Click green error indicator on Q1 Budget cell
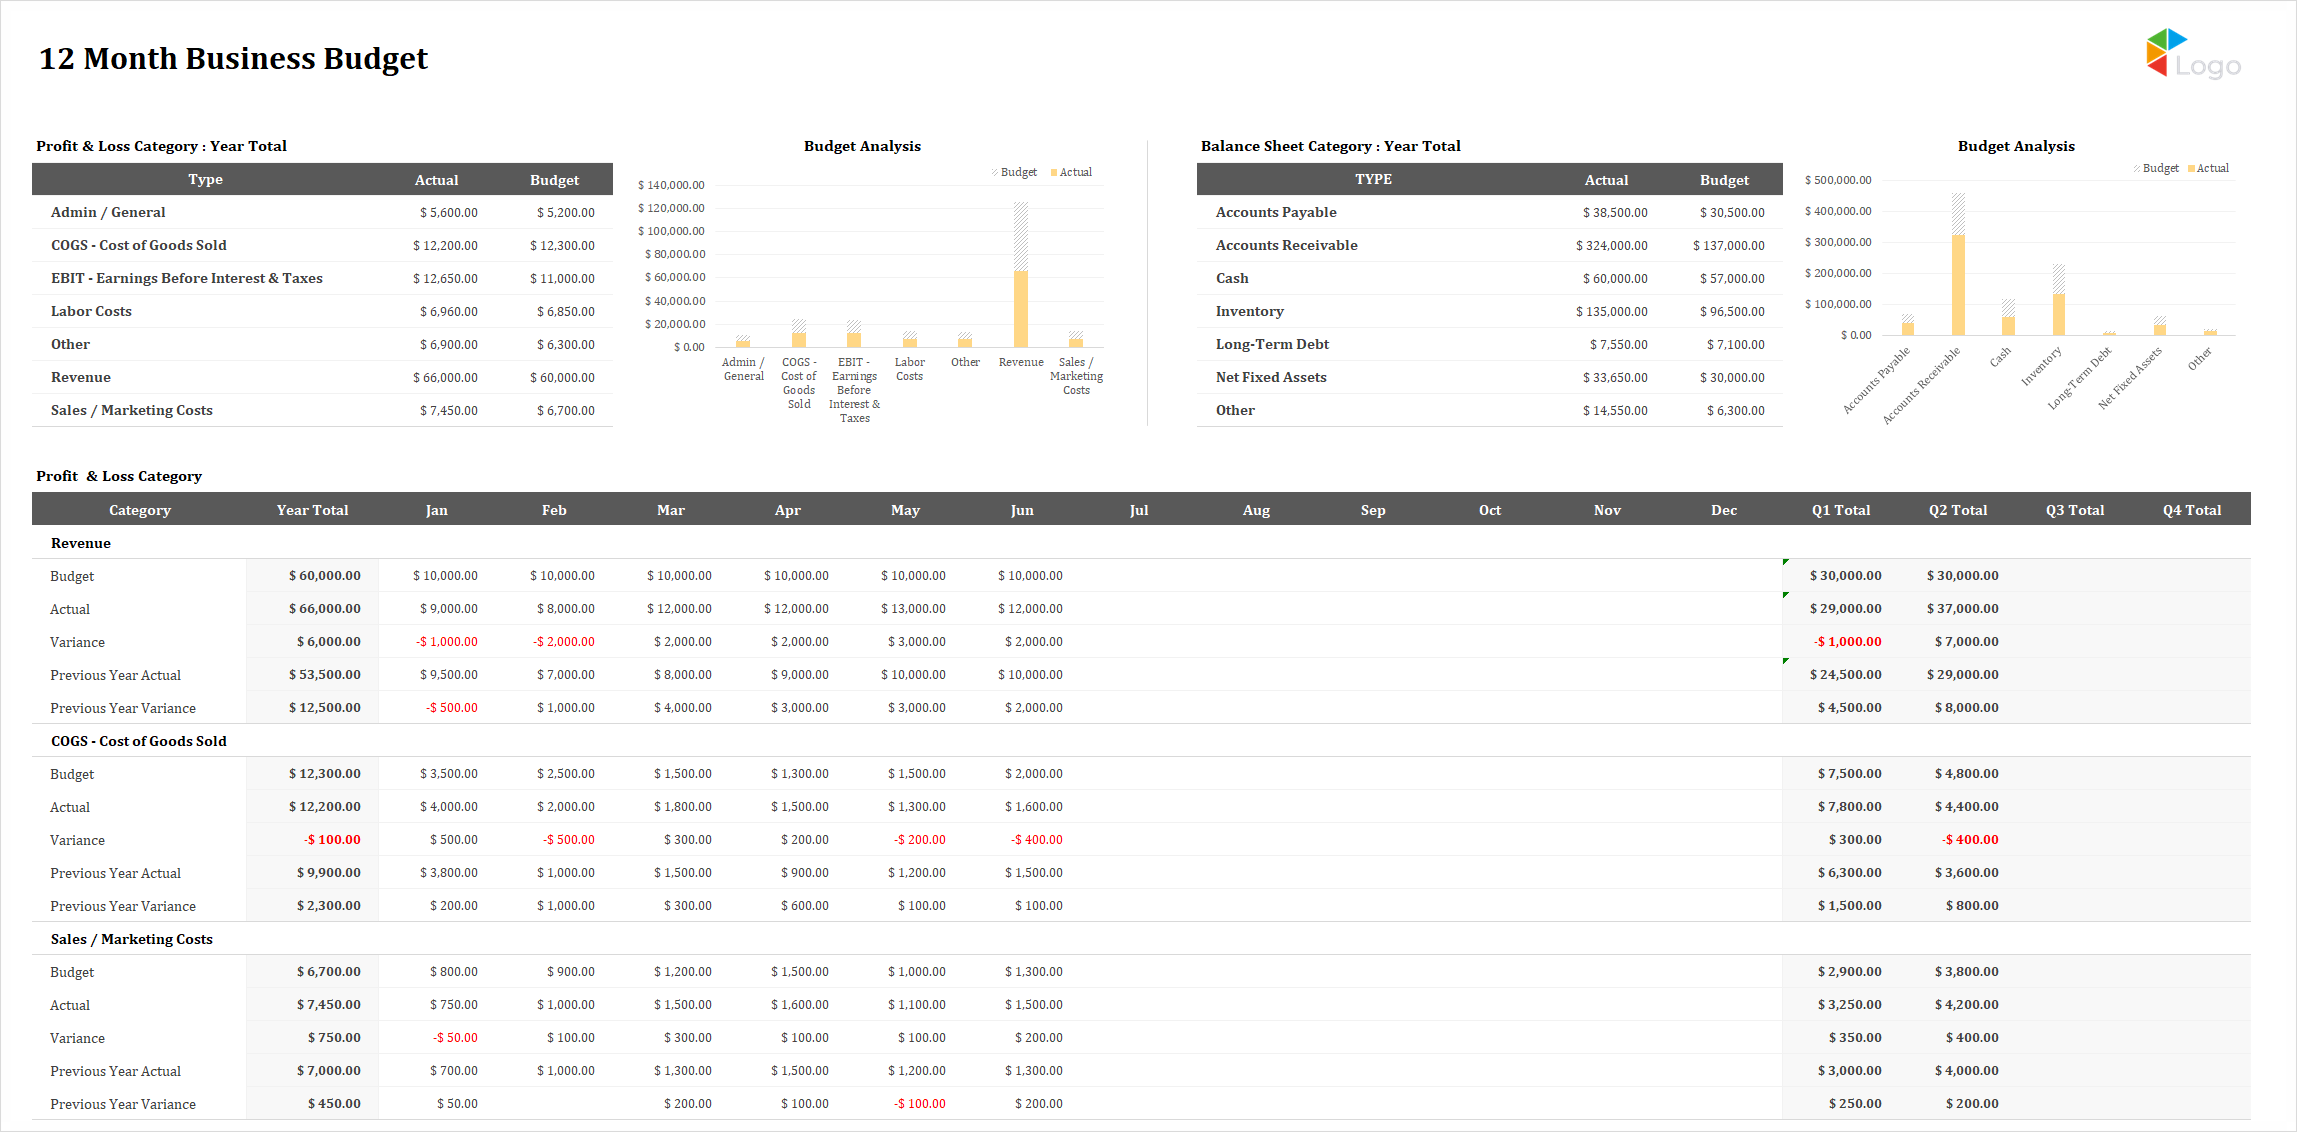The image size is (2297, 1132). click(x=1786, y=562)
